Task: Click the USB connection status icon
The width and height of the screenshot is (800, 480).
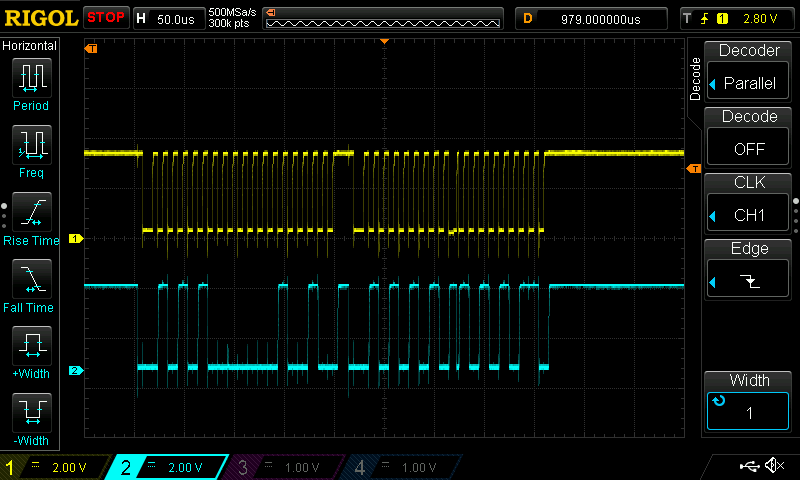Action: [749, 465]
